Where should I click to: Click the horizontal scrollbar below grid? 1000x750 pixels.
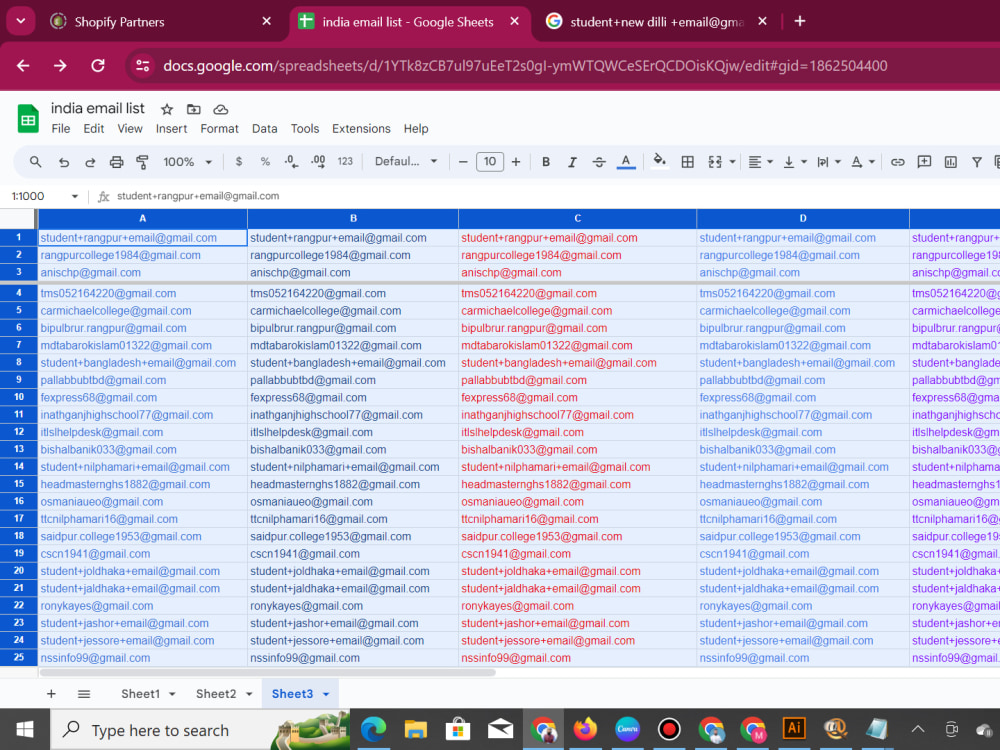(267, 672)
